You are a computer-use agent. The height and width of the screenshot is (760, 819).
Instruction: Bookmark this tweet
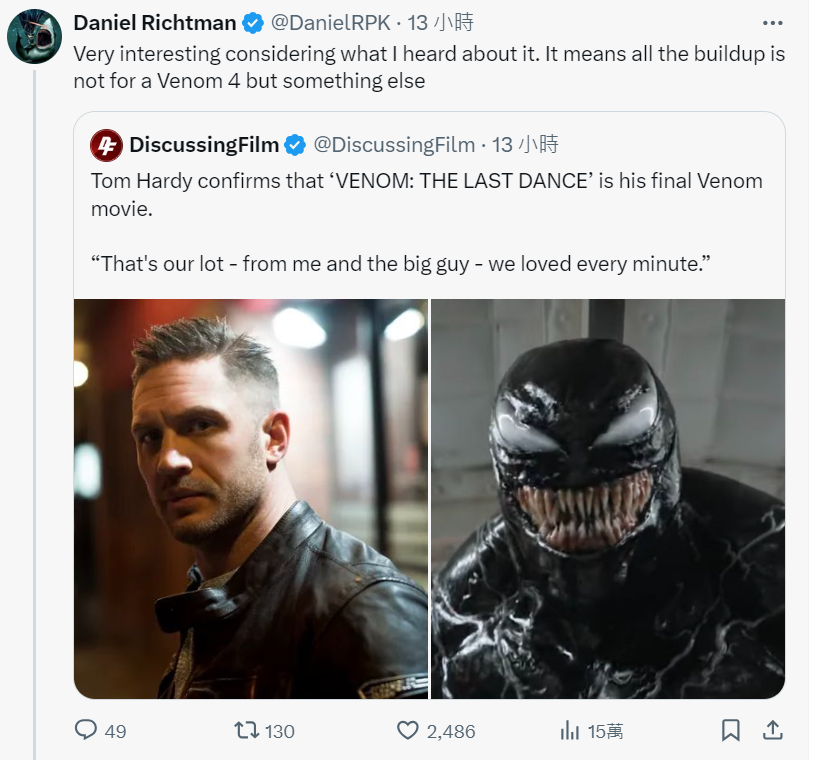[x=731, y=731]
